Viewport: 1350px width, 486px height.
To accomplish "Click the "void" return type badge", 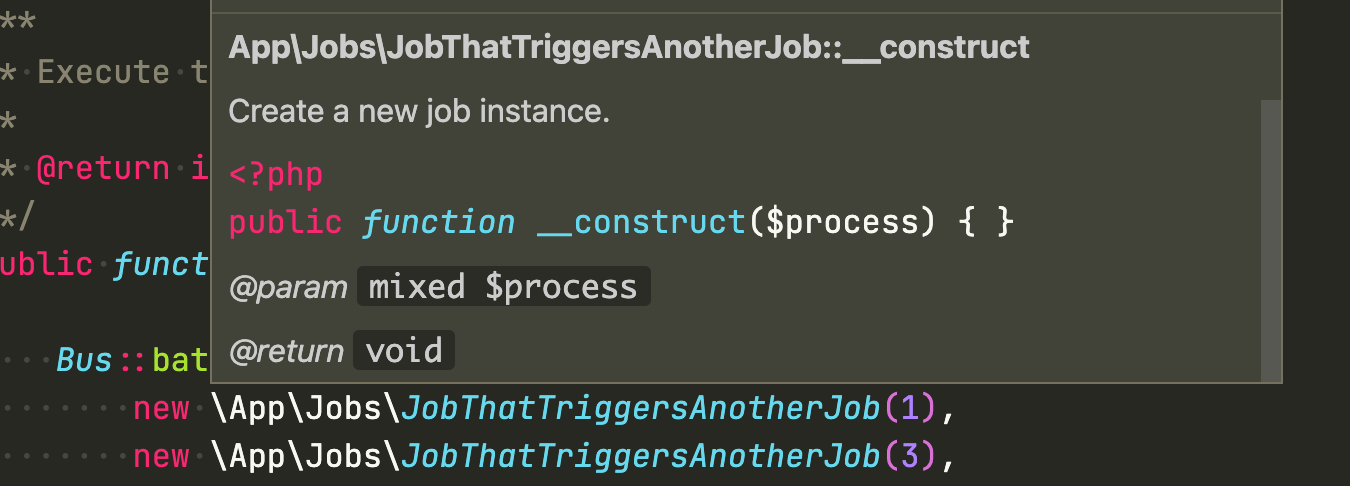I will (x=404, y=351).
